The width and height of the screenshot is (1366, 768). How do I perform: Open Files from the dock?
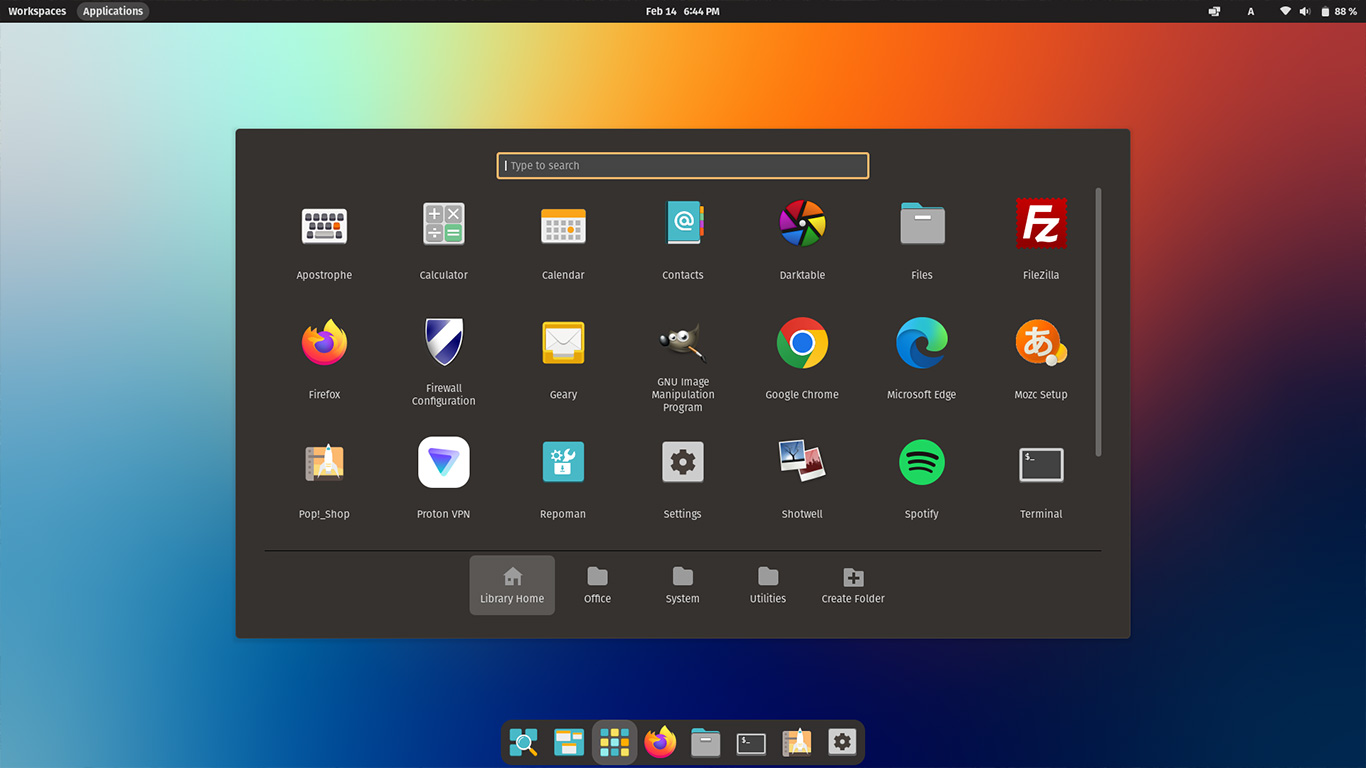coord(706,742)
